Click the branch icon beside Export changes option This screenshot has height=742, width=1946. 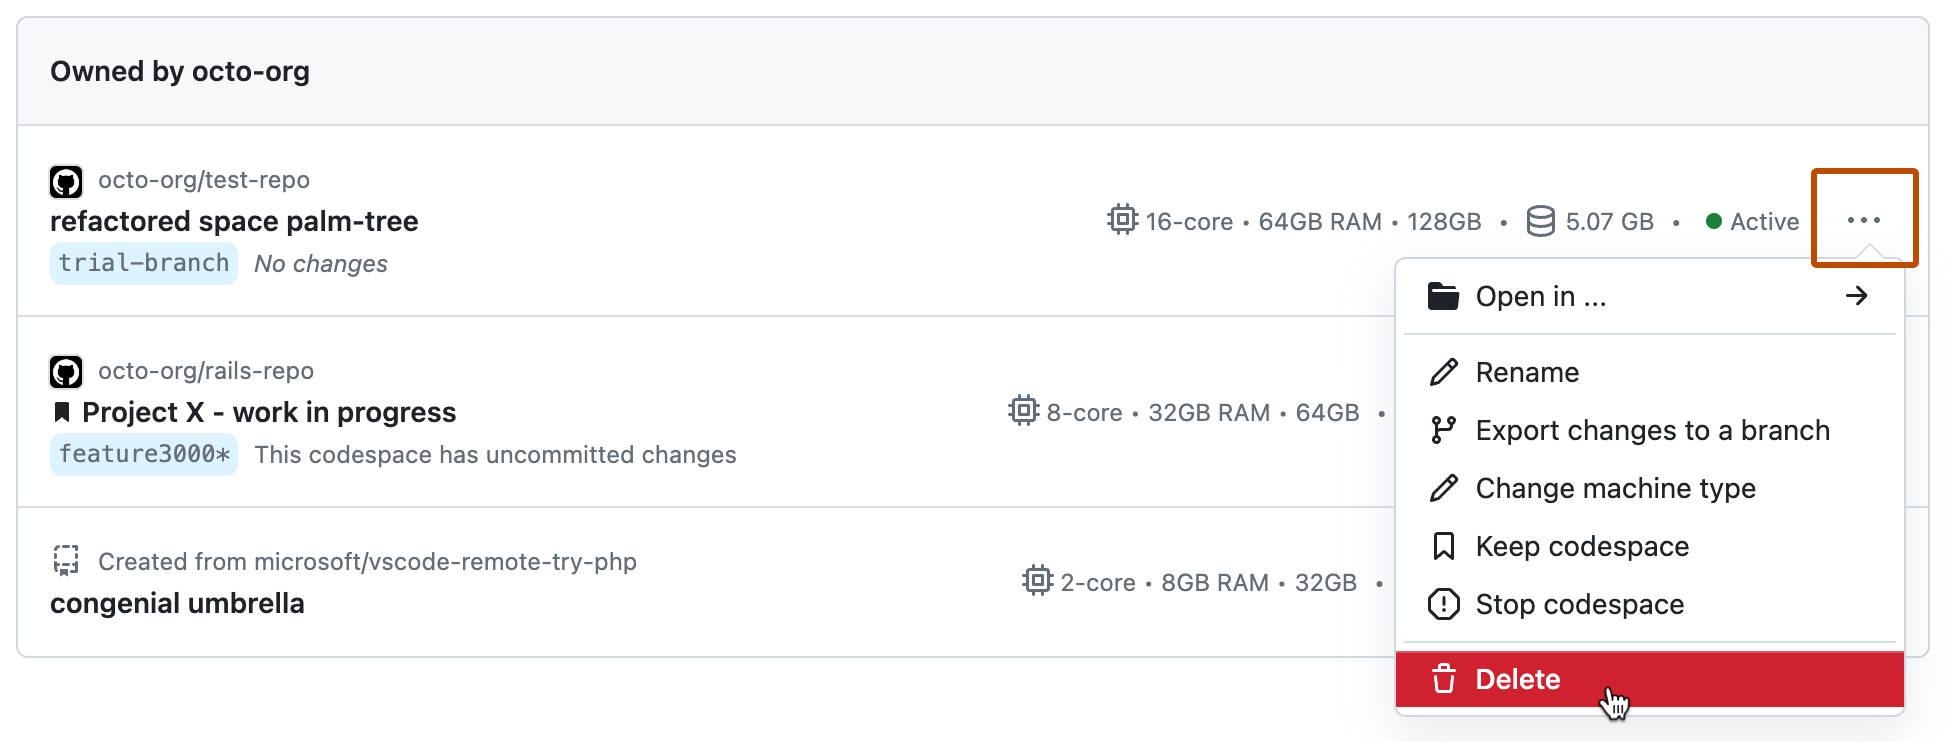(x=1444, y=430)
